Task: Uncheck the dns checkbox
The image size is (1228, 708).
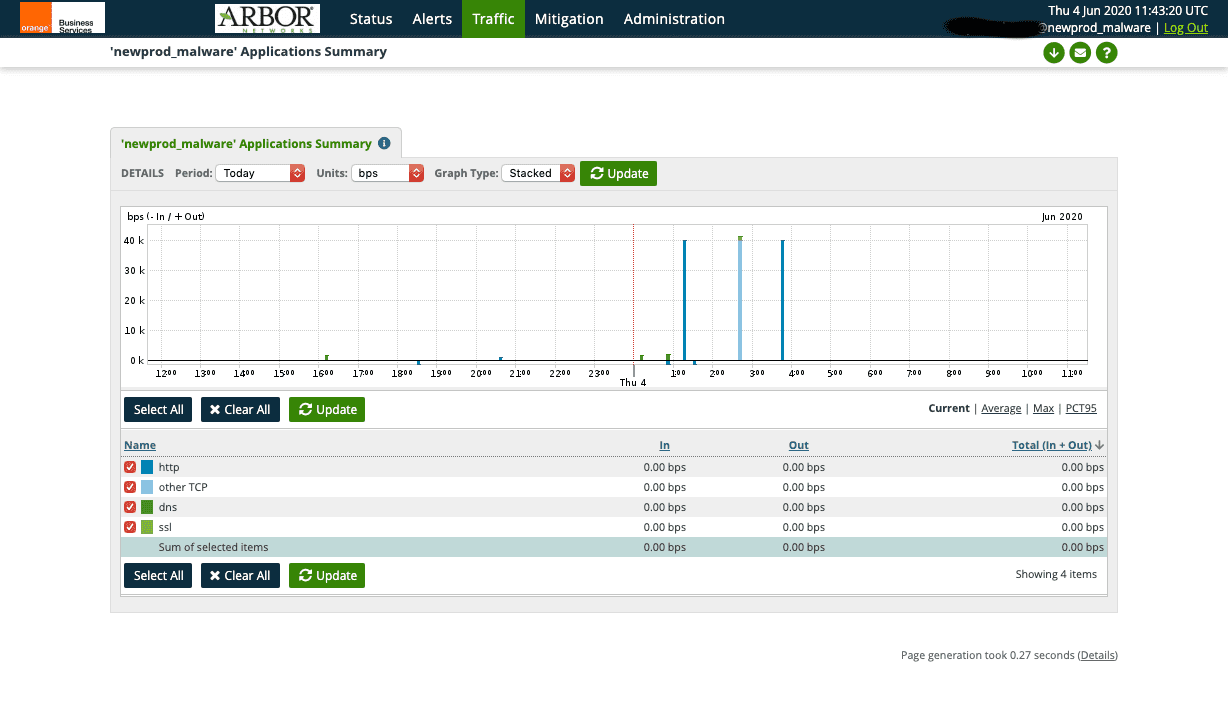Action: [130, 507]
